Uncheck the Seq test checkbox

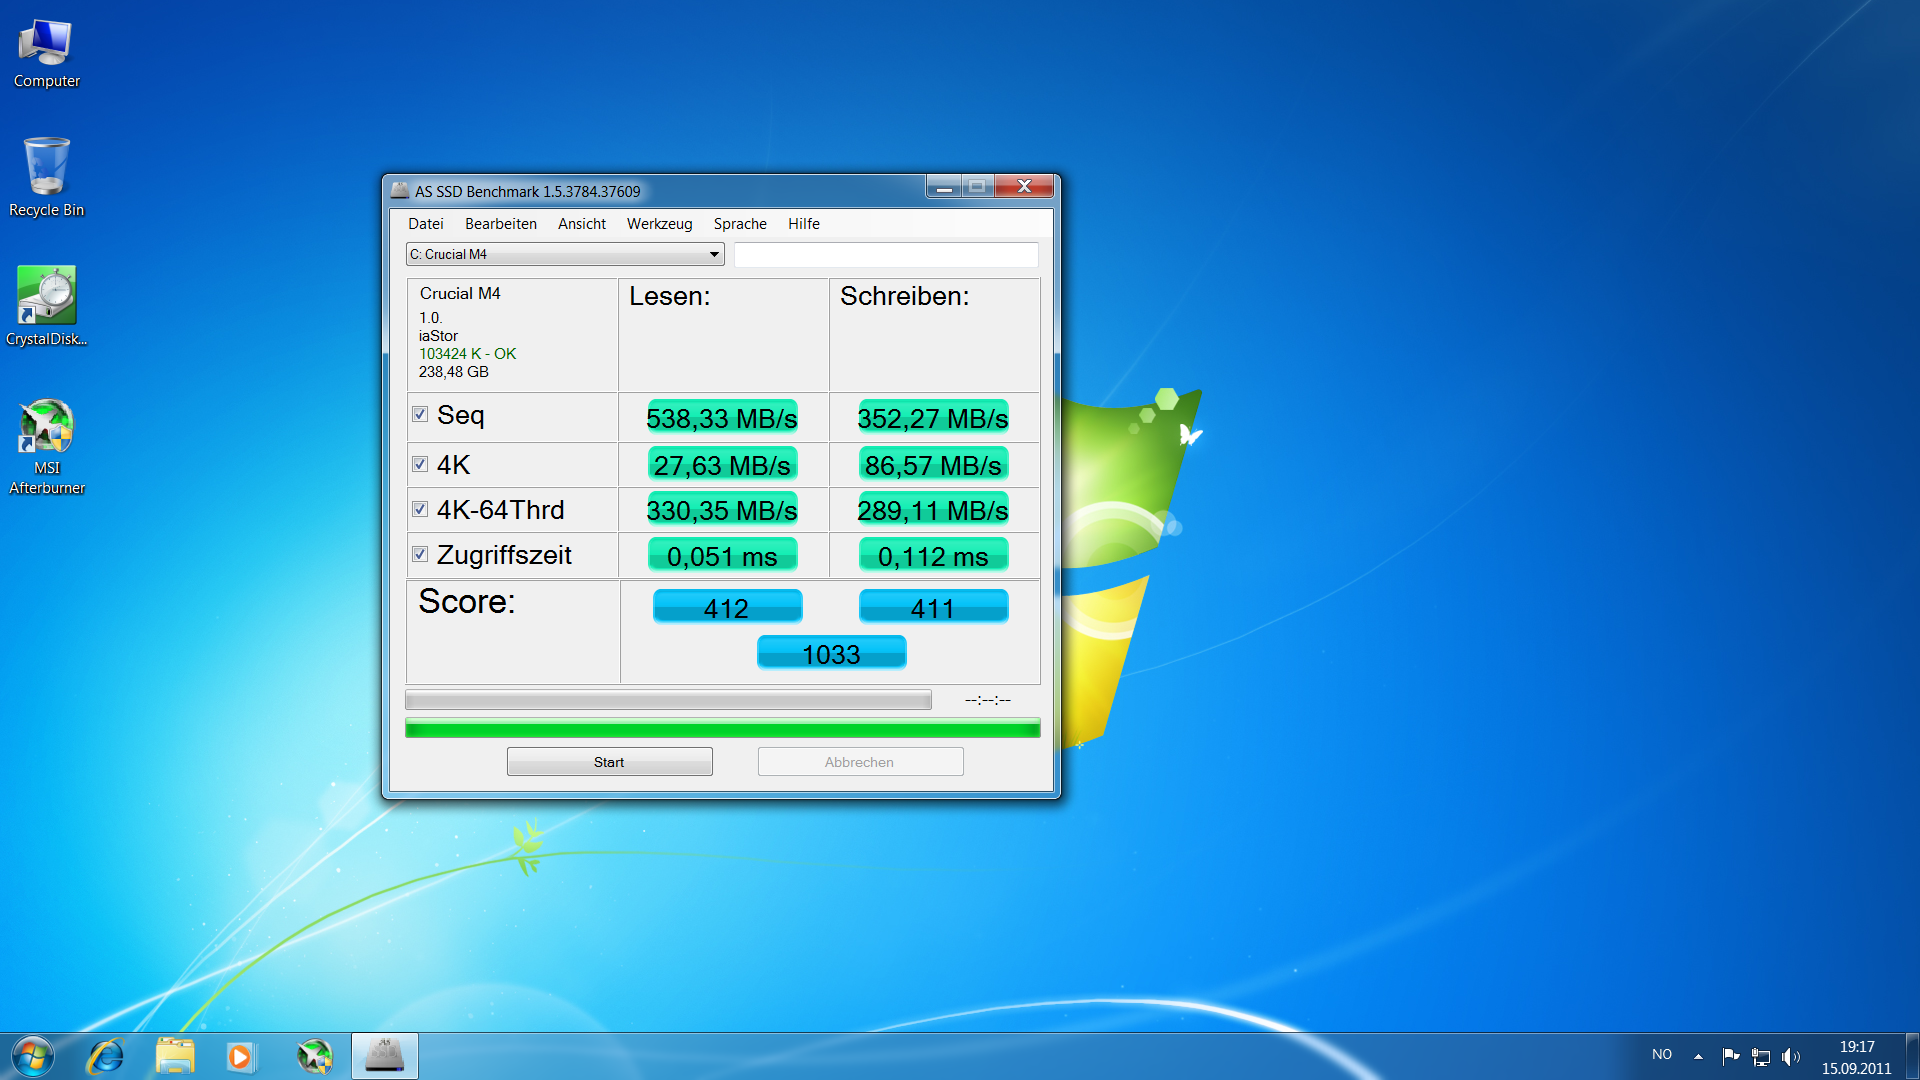[420, 414]
